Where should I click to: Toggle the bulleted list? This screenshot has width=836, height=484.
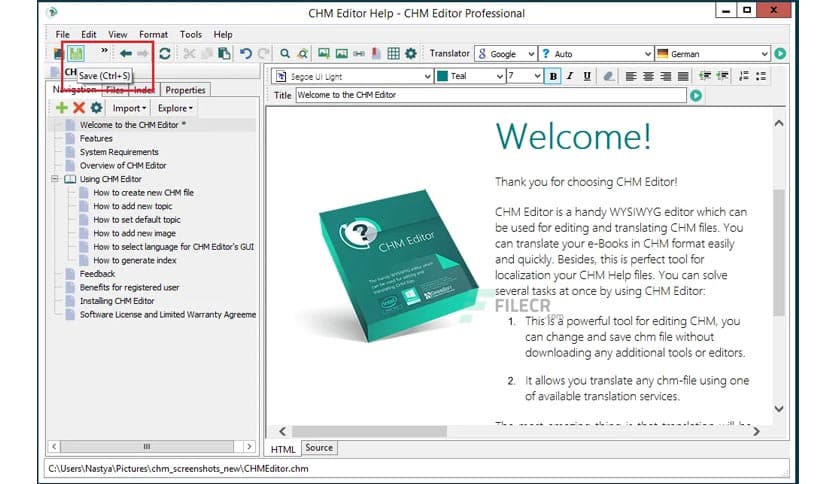[x=761, y=76]
